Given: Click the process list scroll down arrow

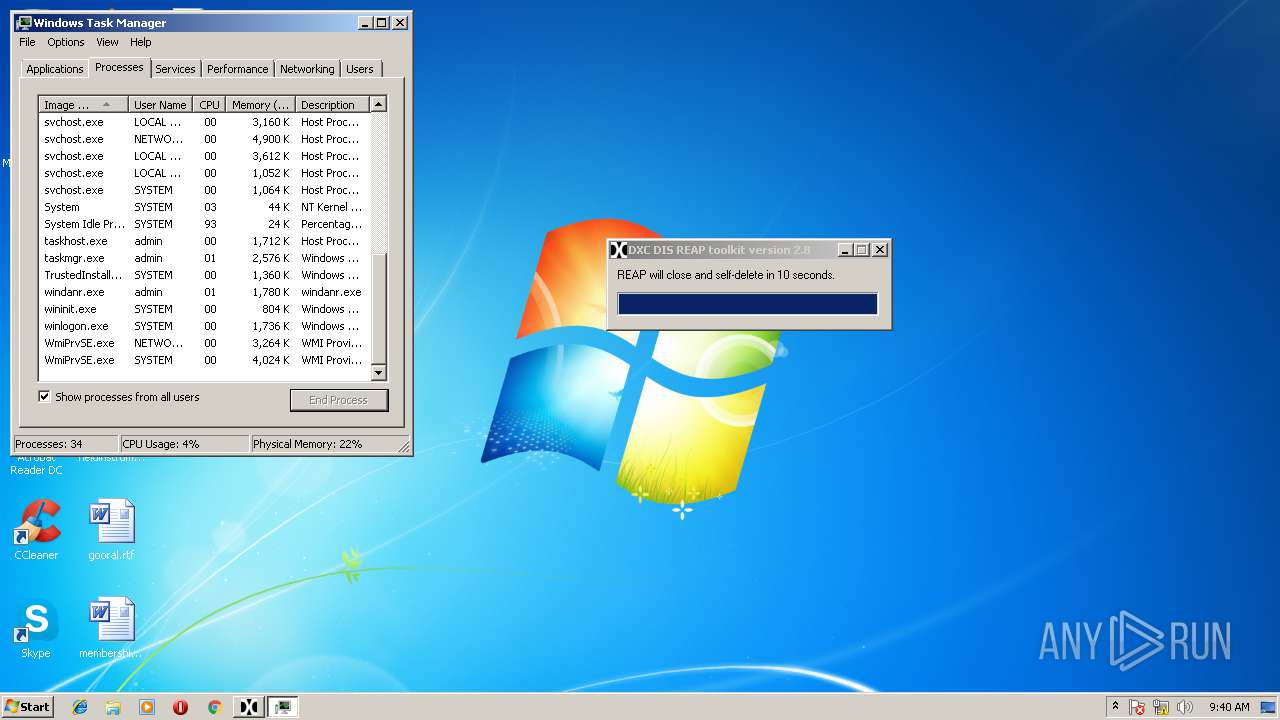Looking at the screenshot, I should pyautogui.click(x=378, y=373).
